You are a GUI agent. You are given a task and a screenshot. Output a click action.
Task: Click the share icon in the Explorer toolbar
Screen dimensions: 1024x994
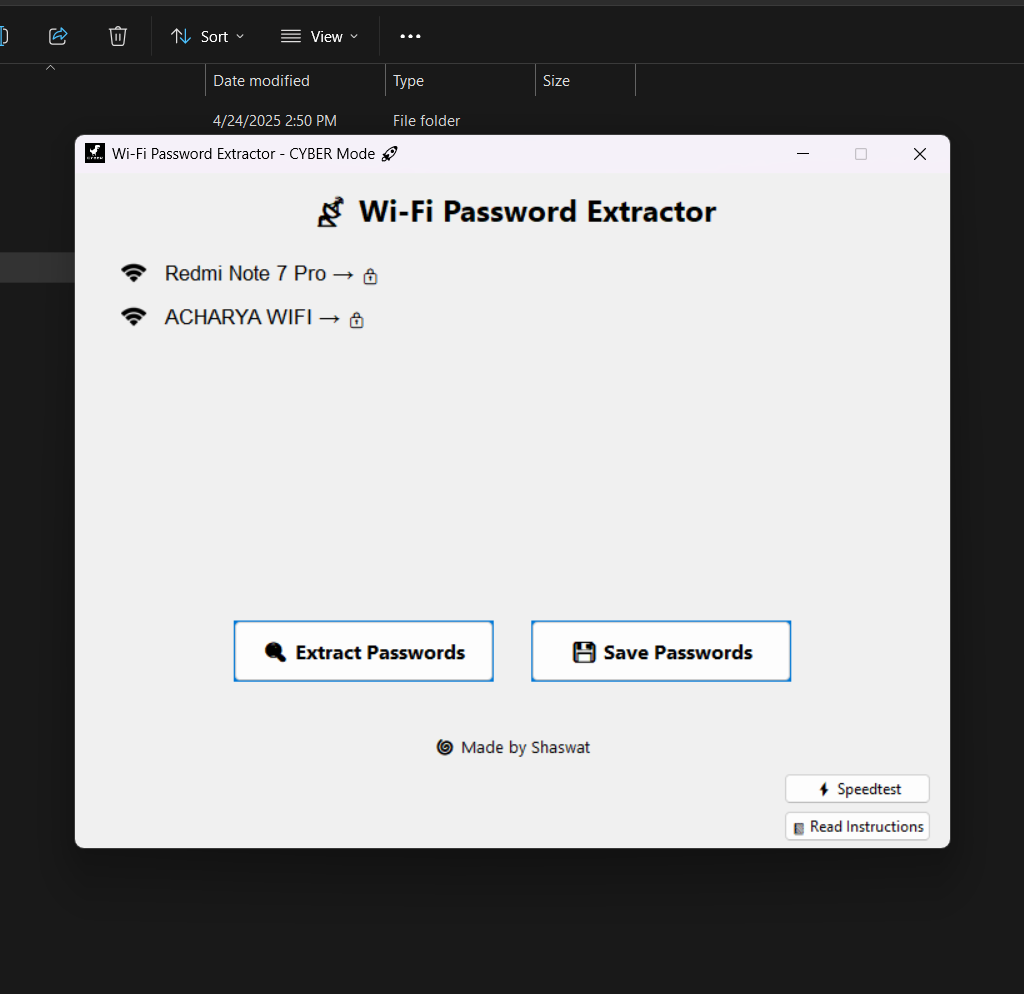click(x=57, y=36)
